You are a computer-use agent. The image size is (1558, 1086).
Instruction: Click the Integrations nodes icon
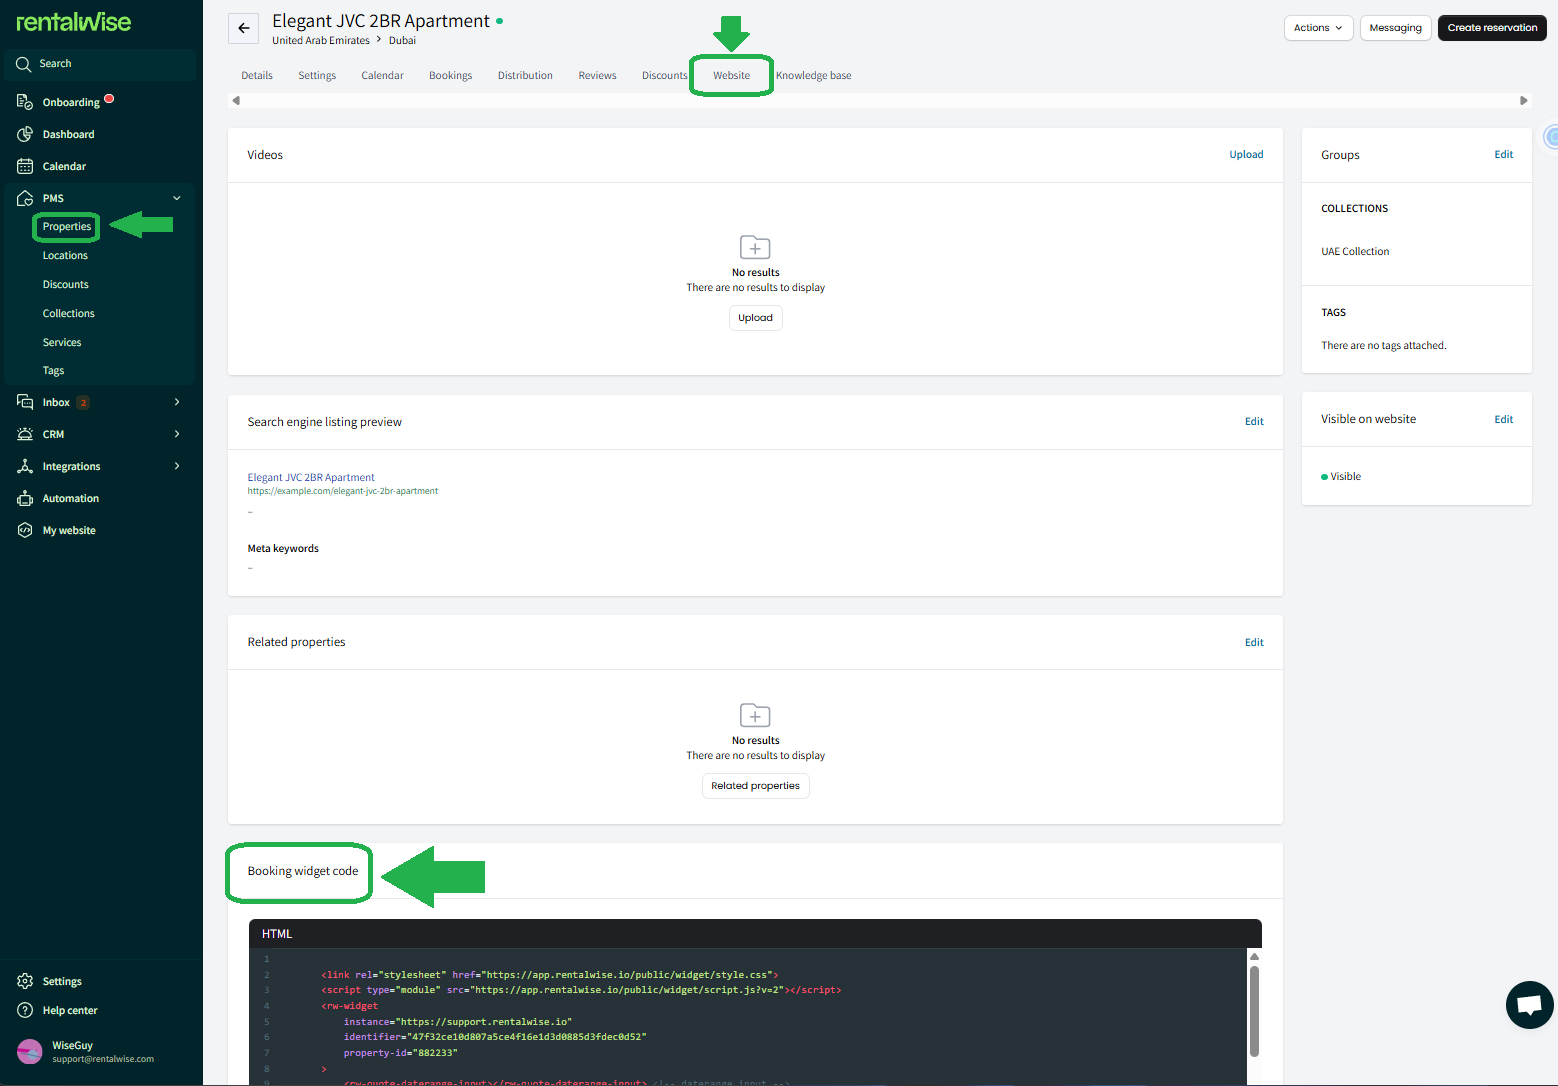click(25, 466)
